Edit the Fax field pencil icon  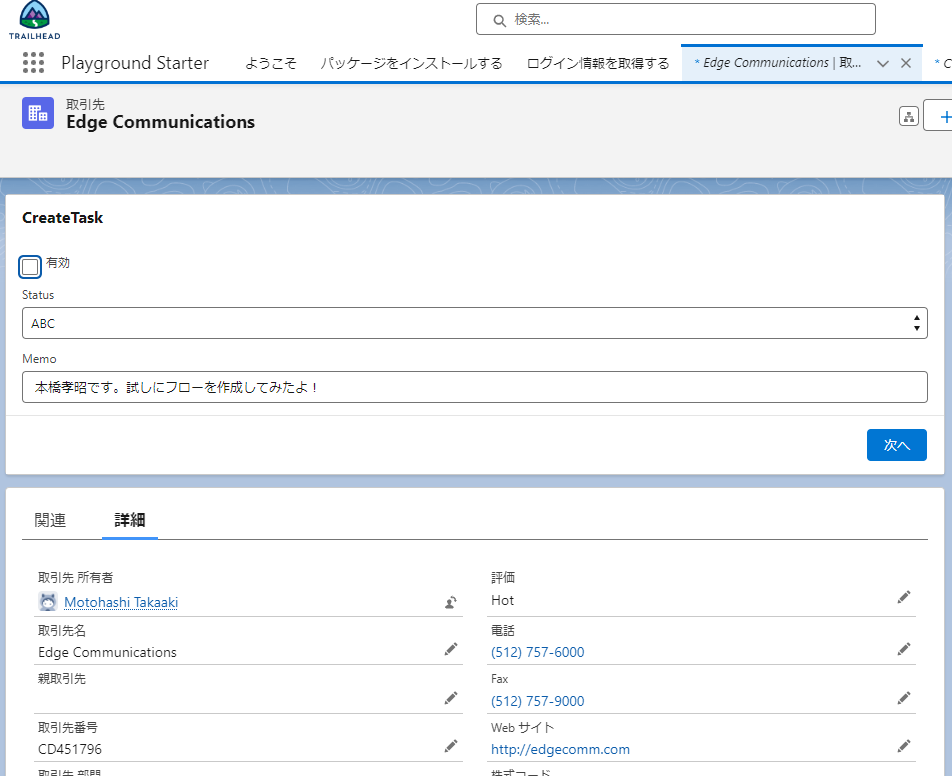pos(903,698)
